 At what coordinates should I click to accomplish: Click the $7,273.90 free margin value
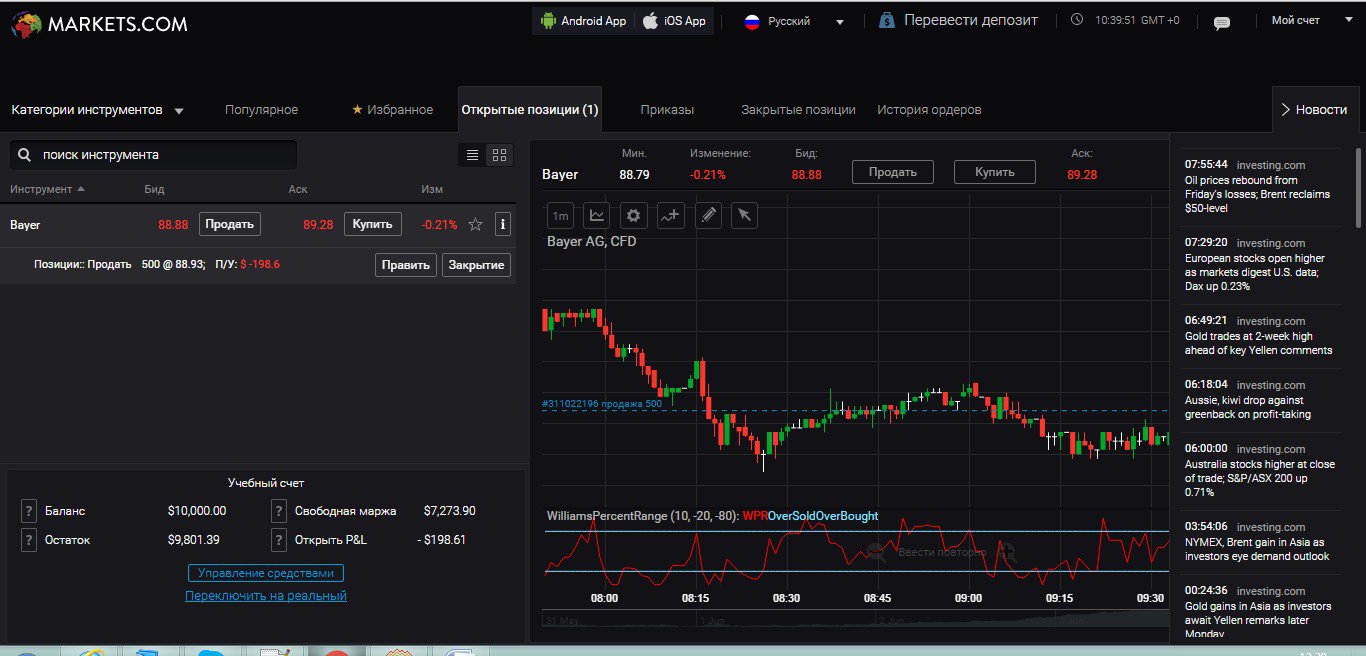pos(449,511)
